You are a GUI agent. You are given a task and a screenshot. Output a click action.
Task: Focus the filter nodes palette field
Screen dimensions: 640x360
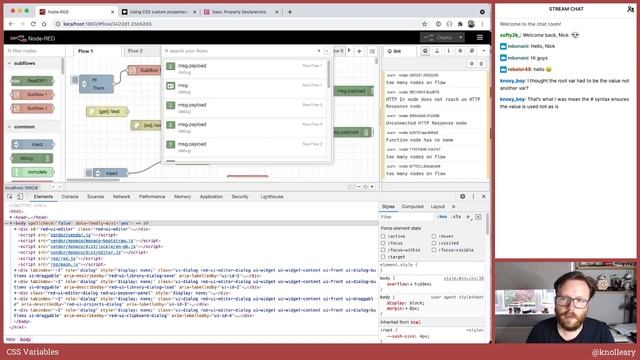click(35, 51)
